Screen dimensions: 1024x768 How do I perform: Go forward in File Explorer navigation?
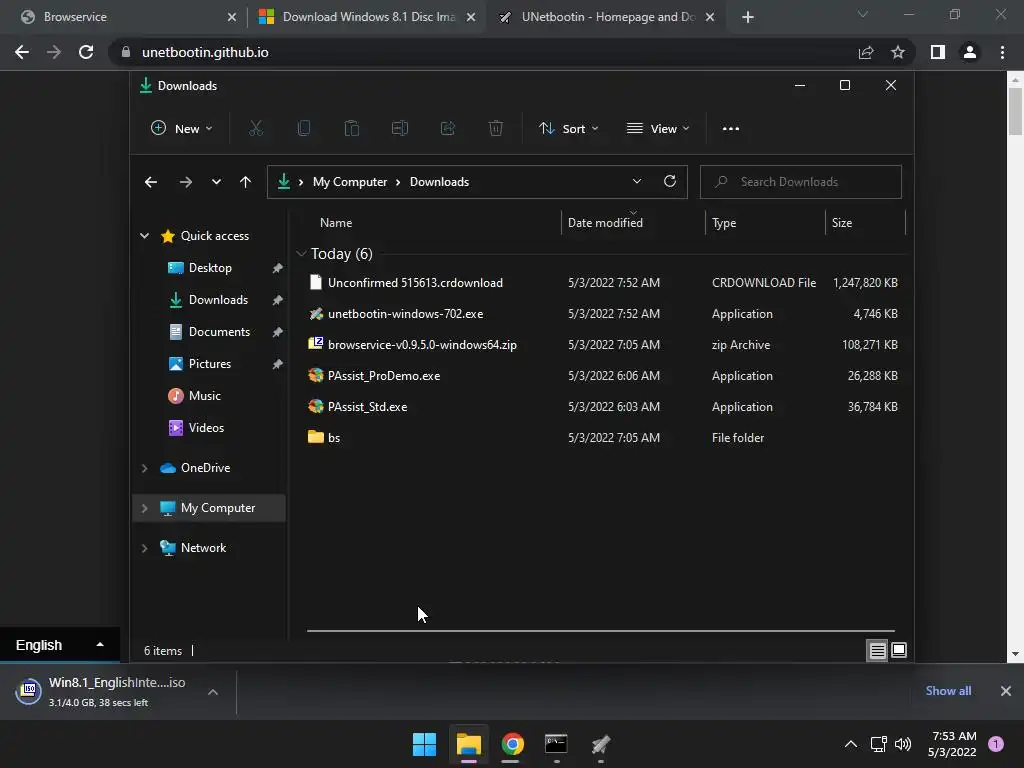click(x=186, y=182)
